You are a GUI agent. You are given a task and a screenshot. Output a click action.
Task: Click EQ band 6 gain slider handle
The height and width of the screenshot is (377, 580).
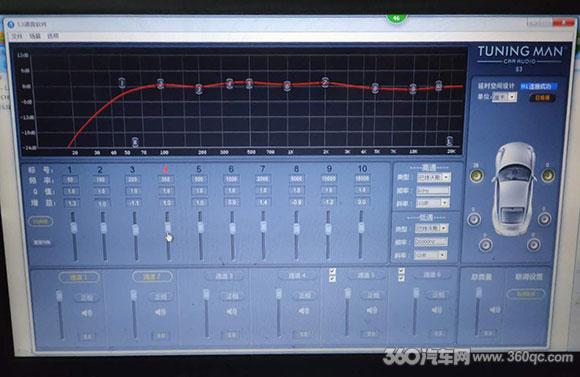coord(232,228)
